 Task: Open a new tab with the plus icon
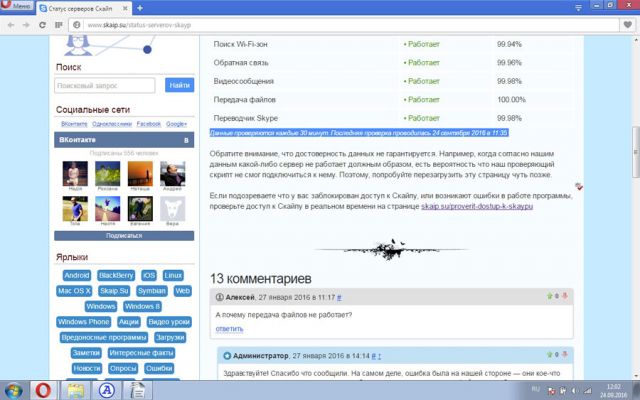coord(140,8)
